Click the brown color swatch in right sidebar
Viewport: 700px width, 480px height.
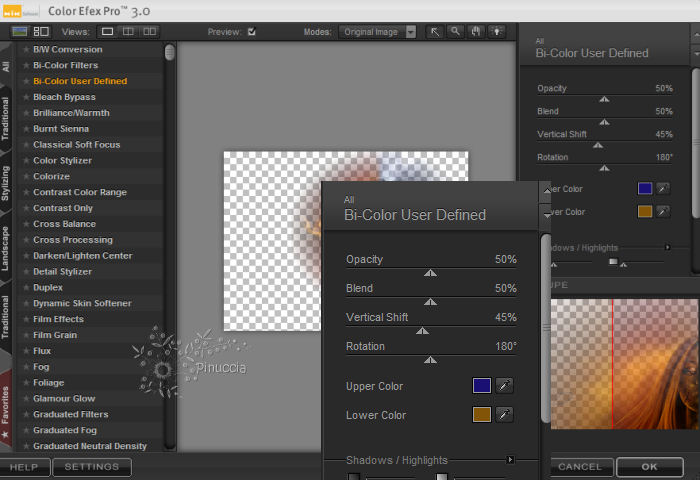click(x=645, y=211)
